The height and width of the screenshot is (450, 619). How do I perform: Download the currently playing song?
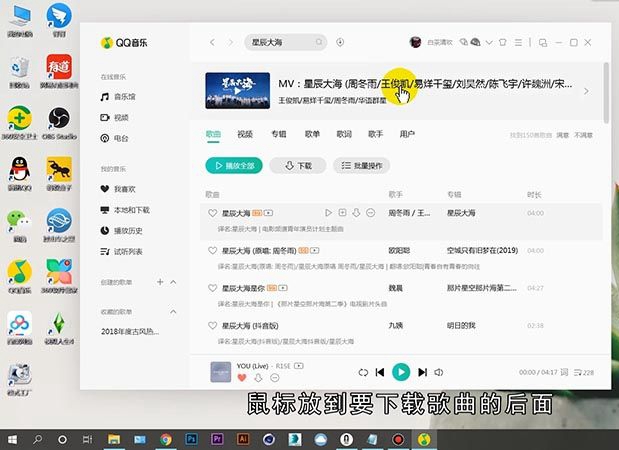258,378
